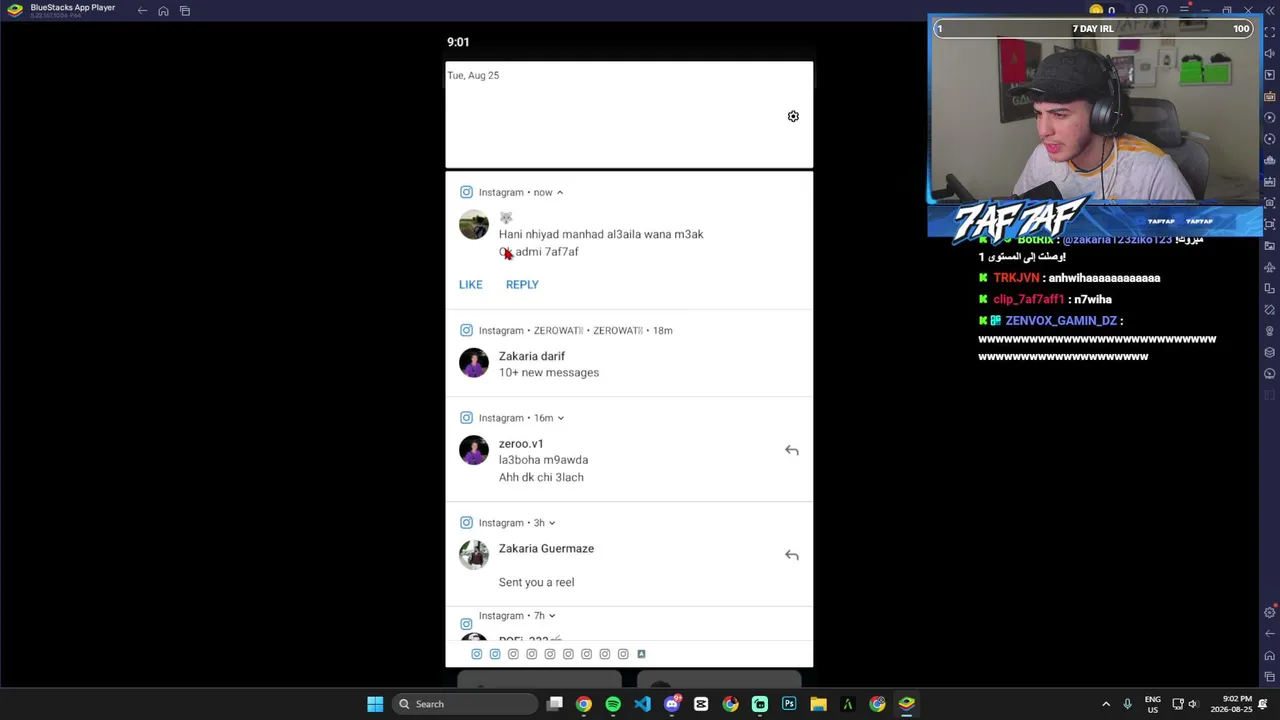Open recent apps icon in title bar
Screen dimensions: 1280x720
coord(185,11)
